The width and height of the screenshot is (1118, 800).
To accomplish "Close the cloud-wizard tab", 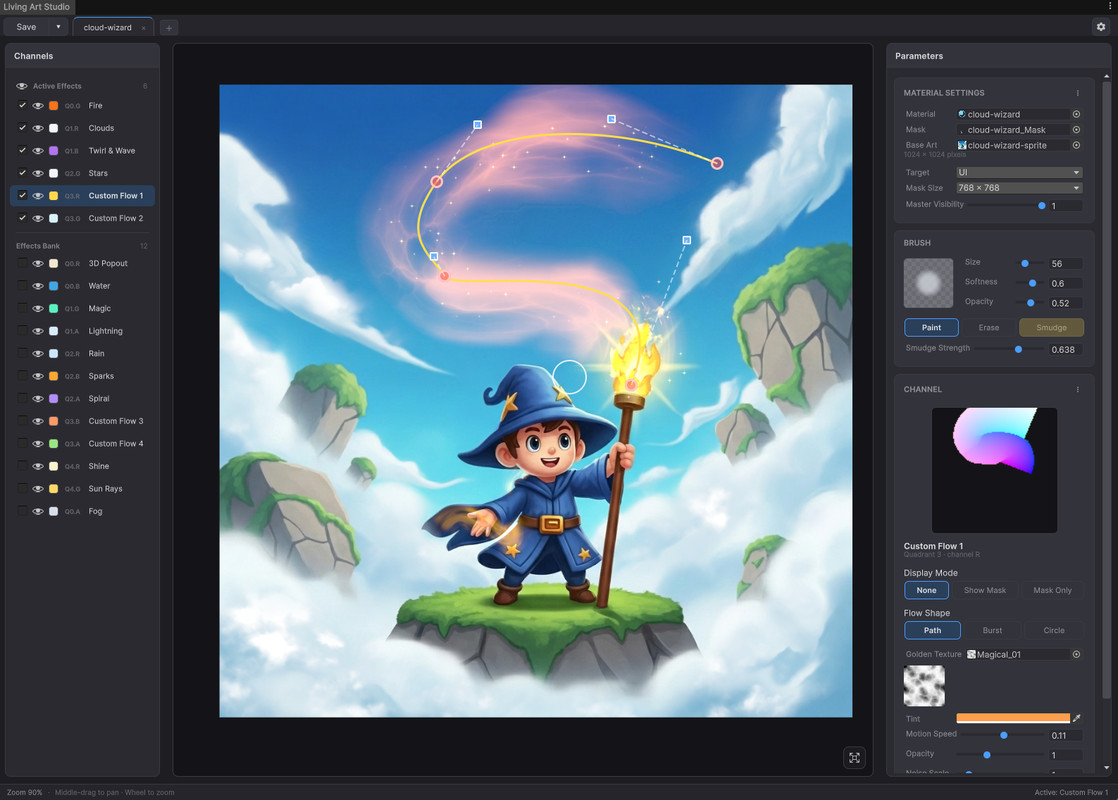I will pos(143,28).
